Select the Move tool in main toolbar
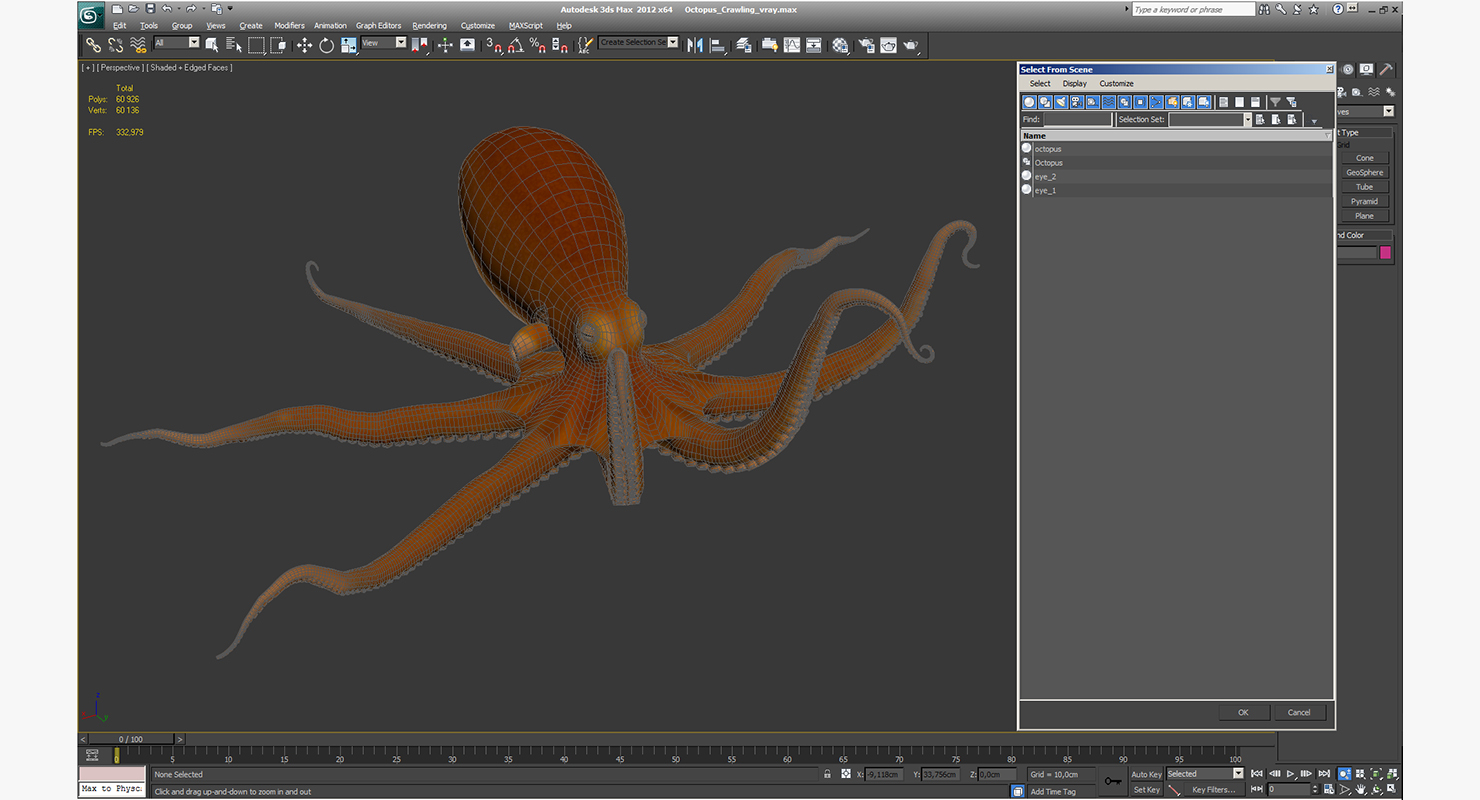 click(x=304, y=45)
